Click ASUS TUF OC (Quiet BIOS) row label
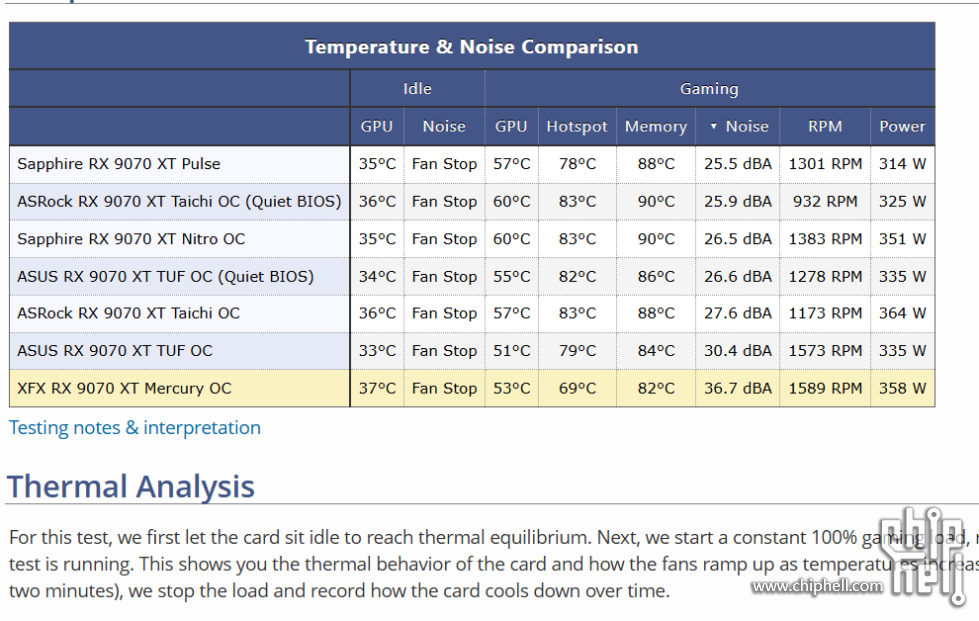This screenshot has width=979, height=621. point(165,276)
